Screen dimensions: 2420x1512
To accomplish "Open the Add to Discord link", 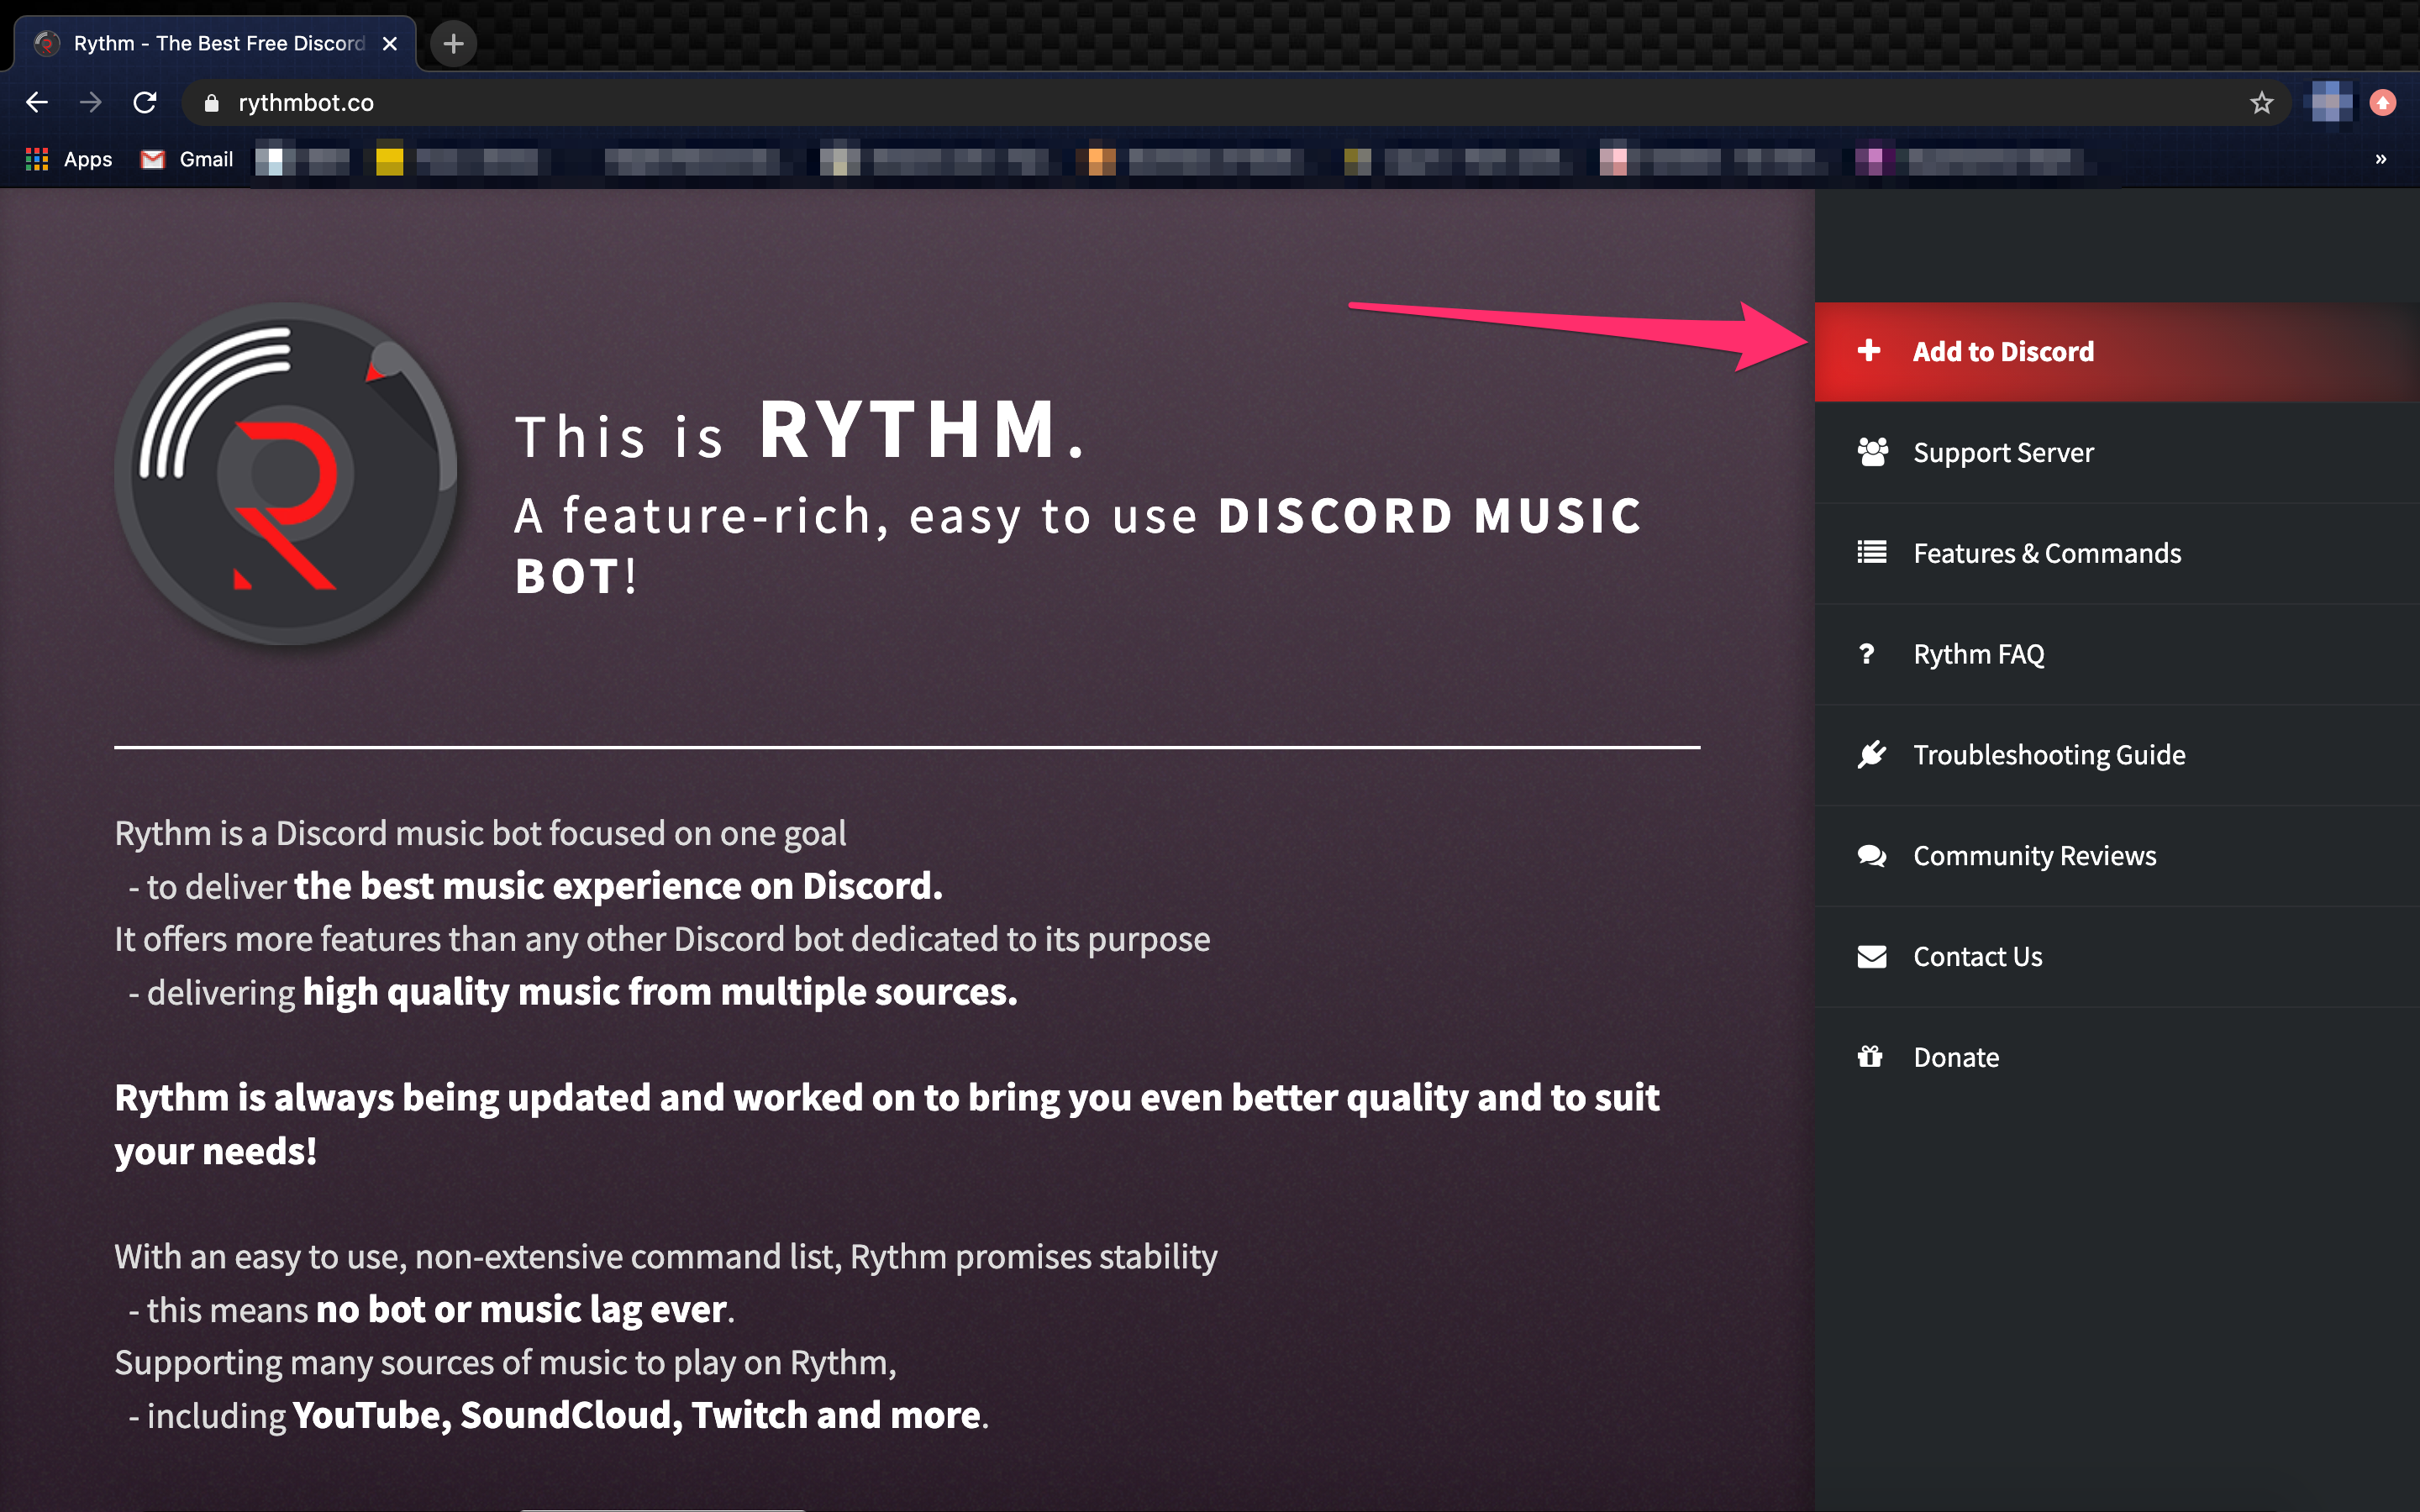I will pos(2117,352).
